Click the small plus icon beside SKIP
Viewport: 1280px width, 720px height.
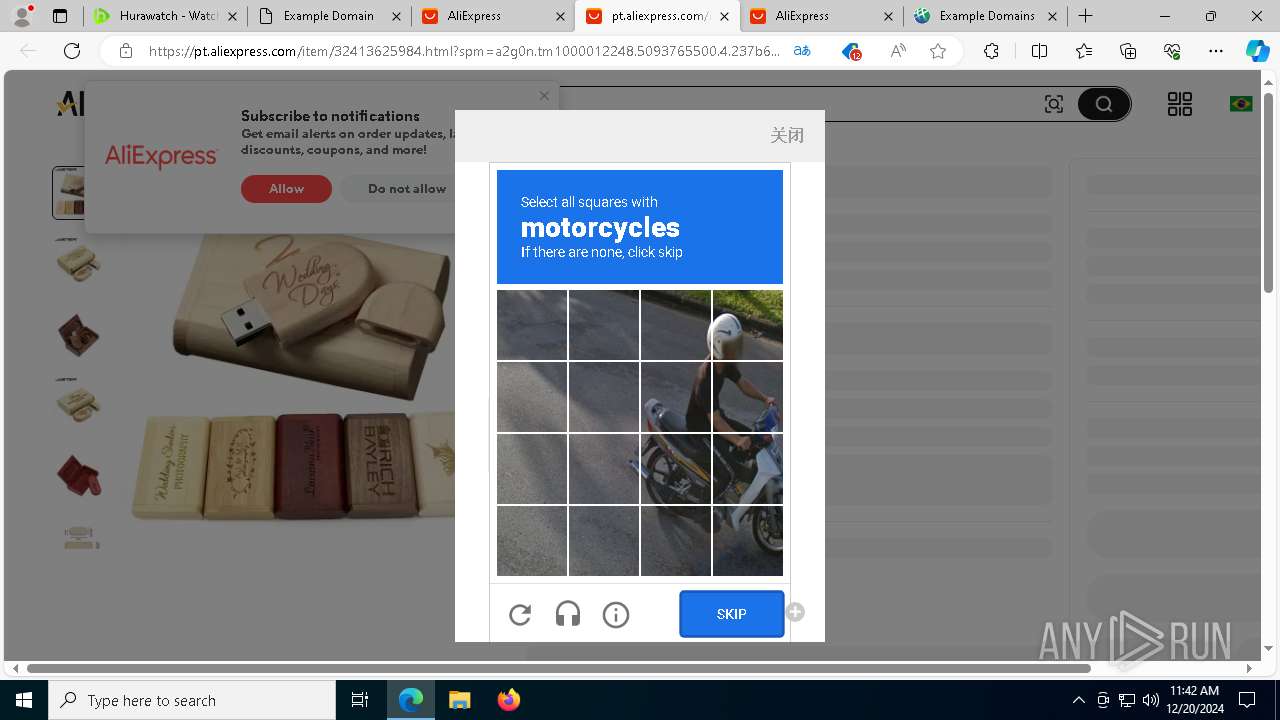point(795,612)
